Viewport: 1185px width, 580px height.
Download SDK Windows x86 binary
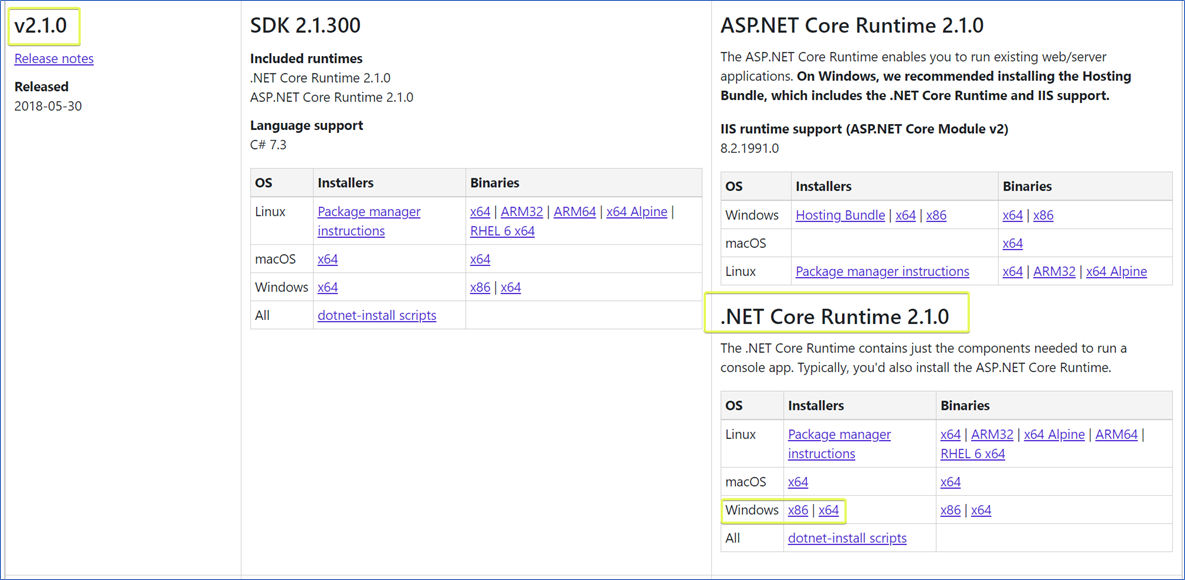480,287
